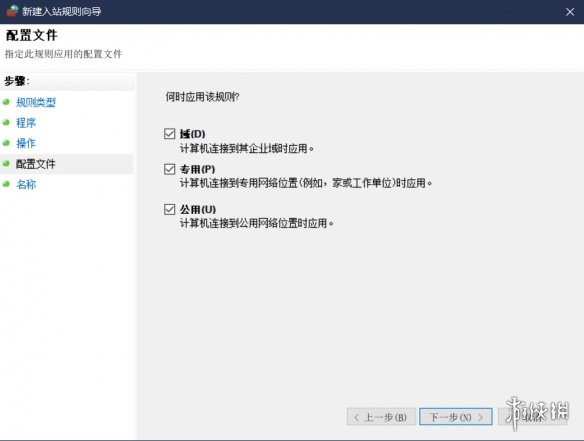Click the firewall wizard title bar icon

(12, 11)
